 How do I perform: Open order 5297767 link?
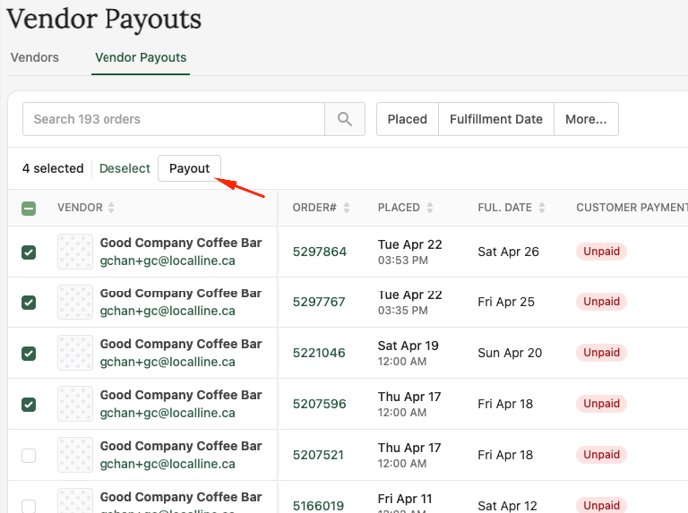(x=319, y=301)
